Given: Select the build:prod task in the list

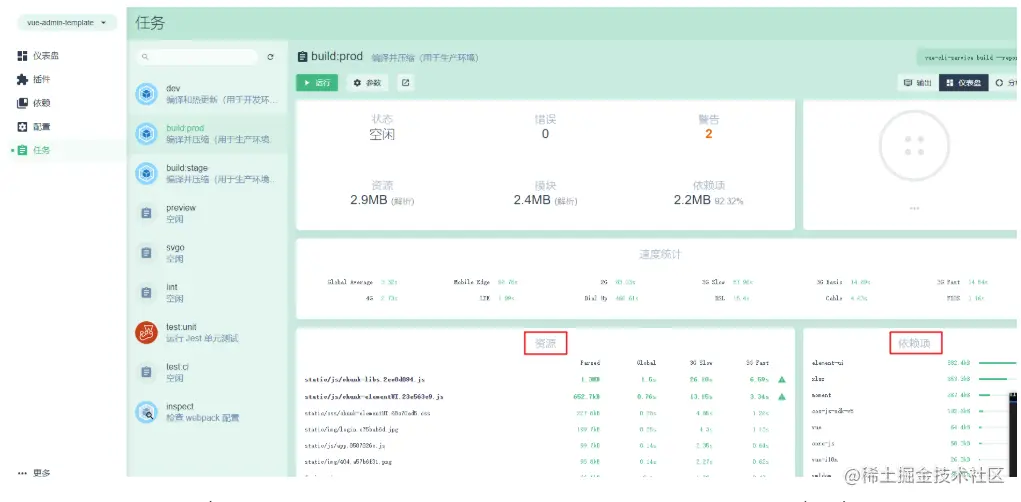Looking at the screenshot, I should click(208, 133).
